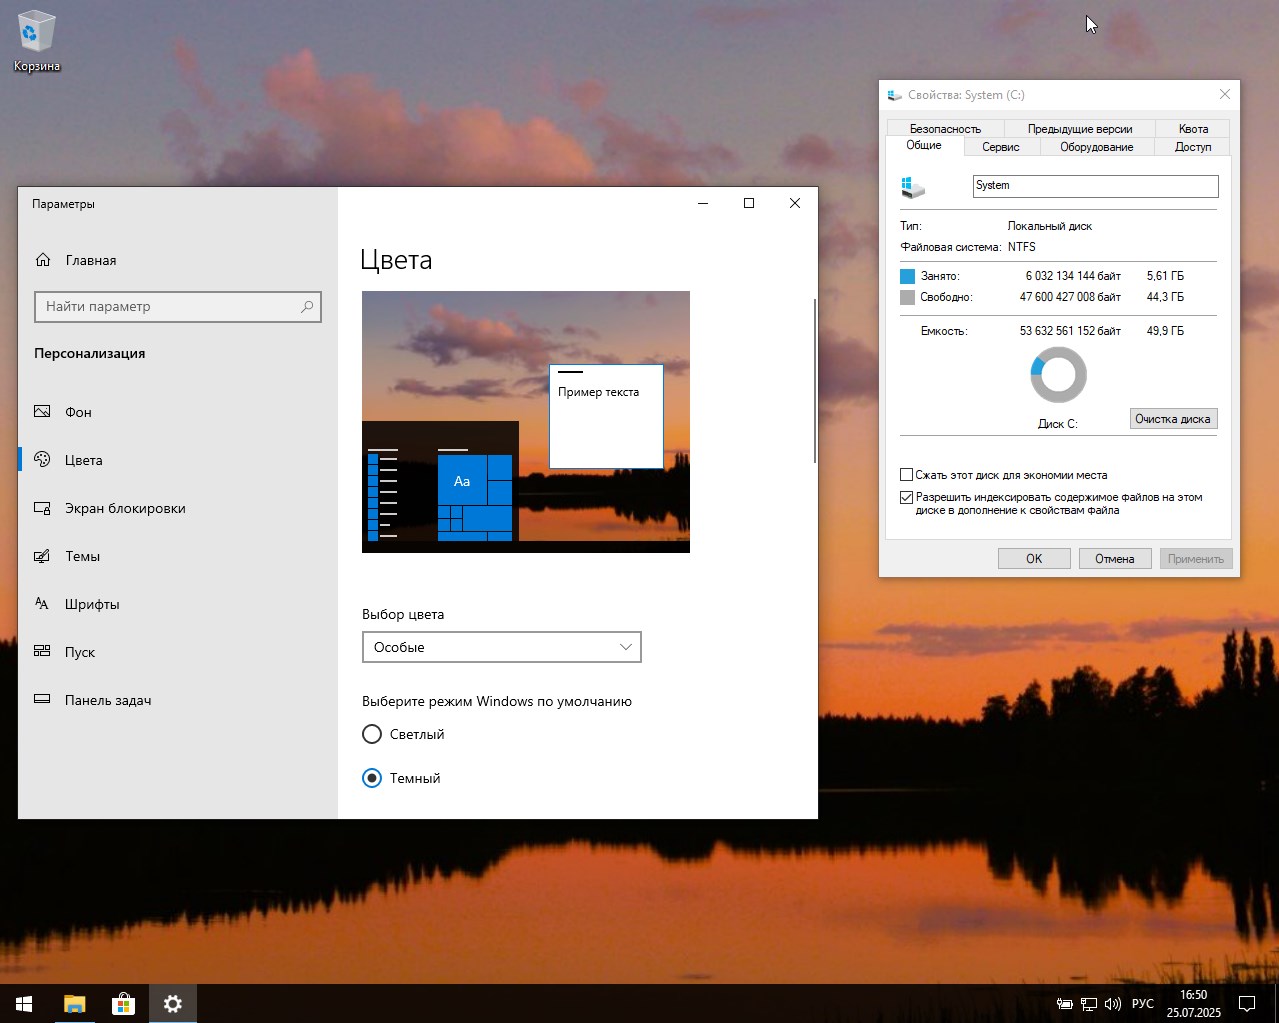The image size is (1279, 1023).
Task: Enable compress this drive checkbox
Action: 907,475
